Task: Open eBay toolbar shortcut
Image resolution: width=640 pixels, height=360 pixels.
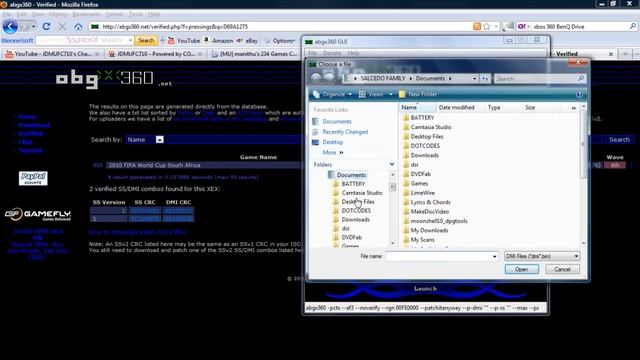Action: point(247,40)
